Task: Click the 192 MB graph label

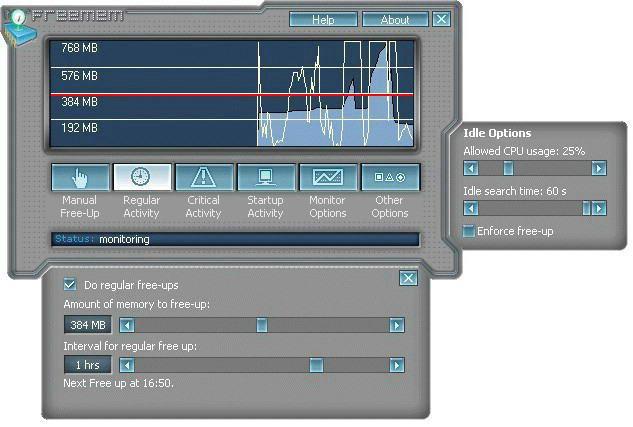Action: 80,128
